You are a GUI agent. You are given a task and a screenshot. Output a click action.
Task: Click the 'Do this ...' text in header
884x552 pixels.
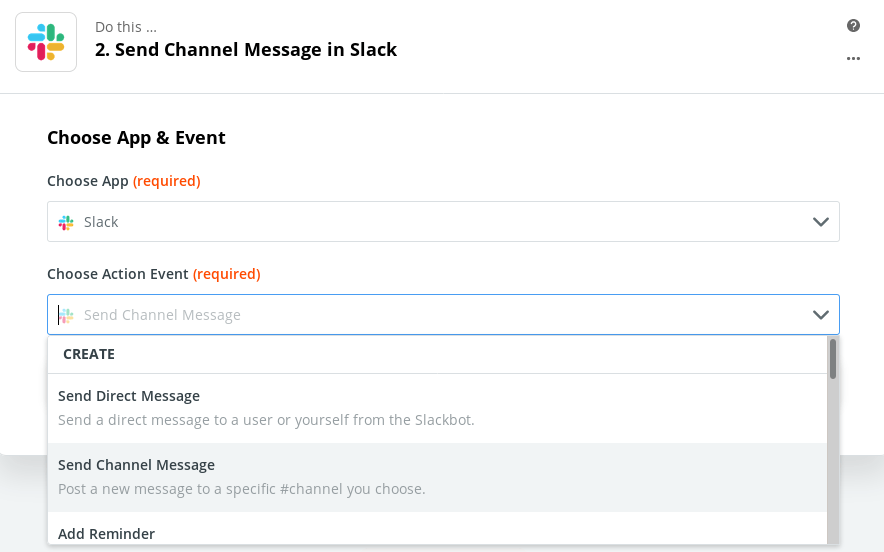tap(126, 27)
